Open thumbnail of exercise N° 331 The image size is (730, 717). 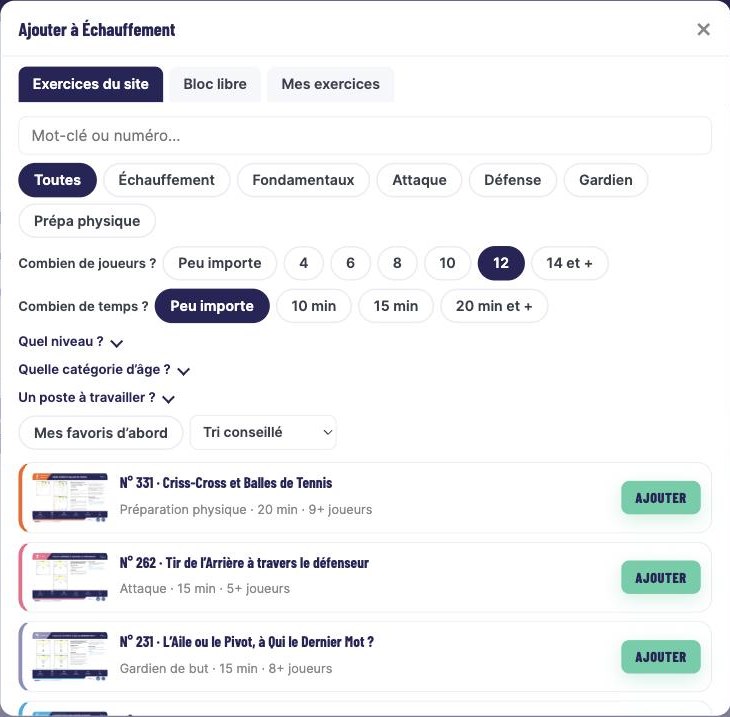click(70, 498)
